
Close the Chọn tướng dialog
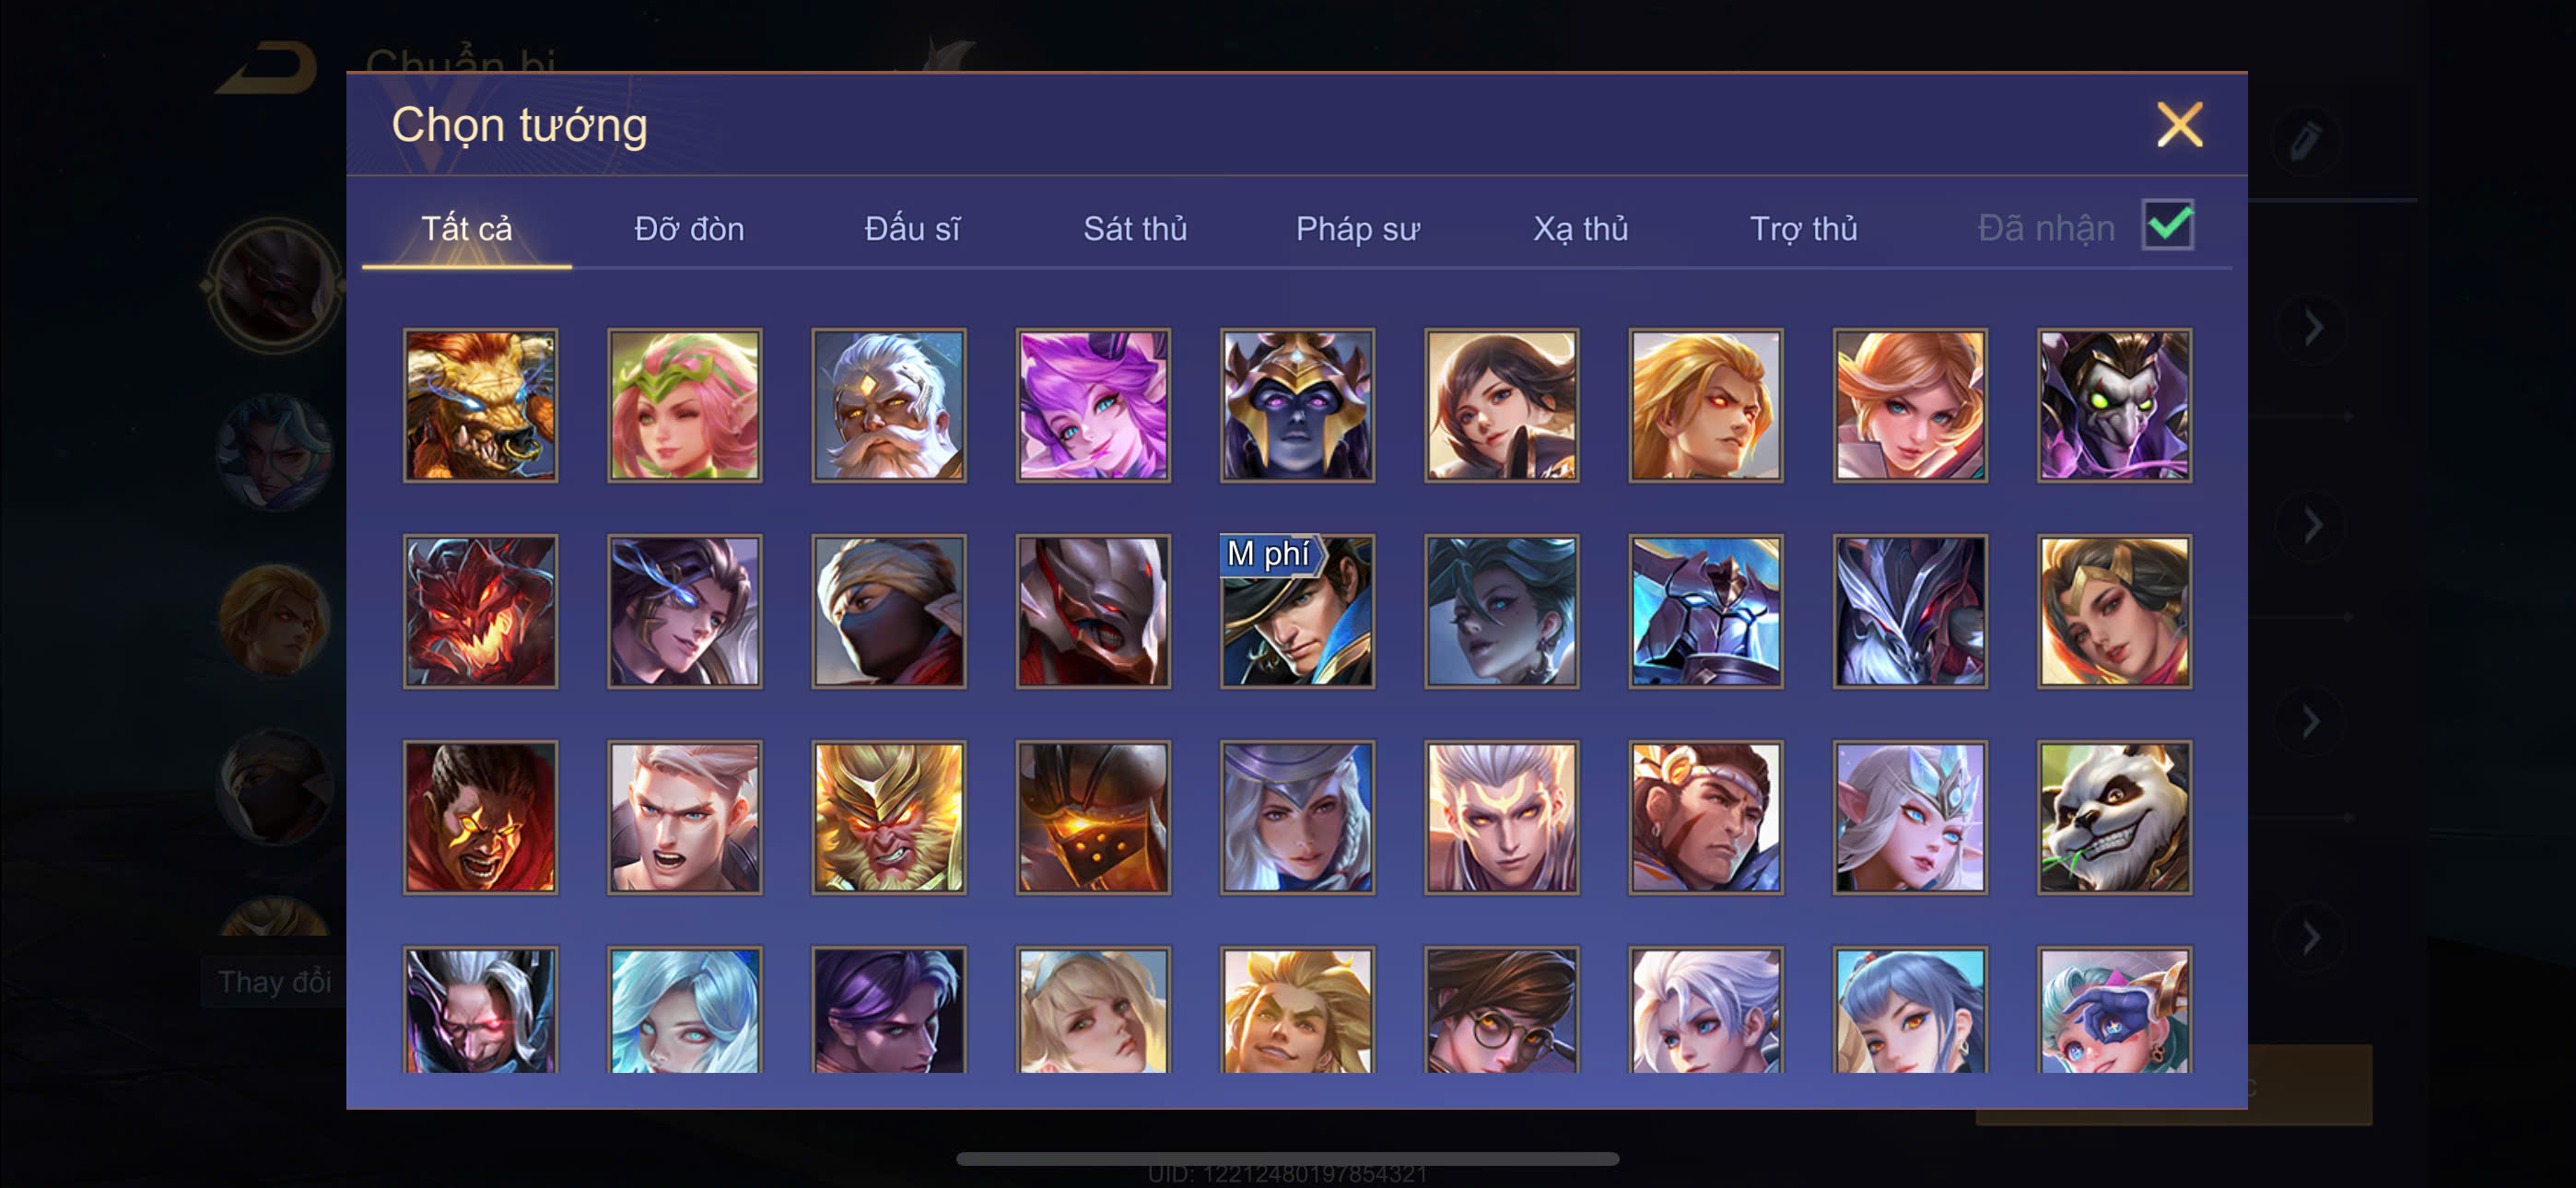[2179, 125]
